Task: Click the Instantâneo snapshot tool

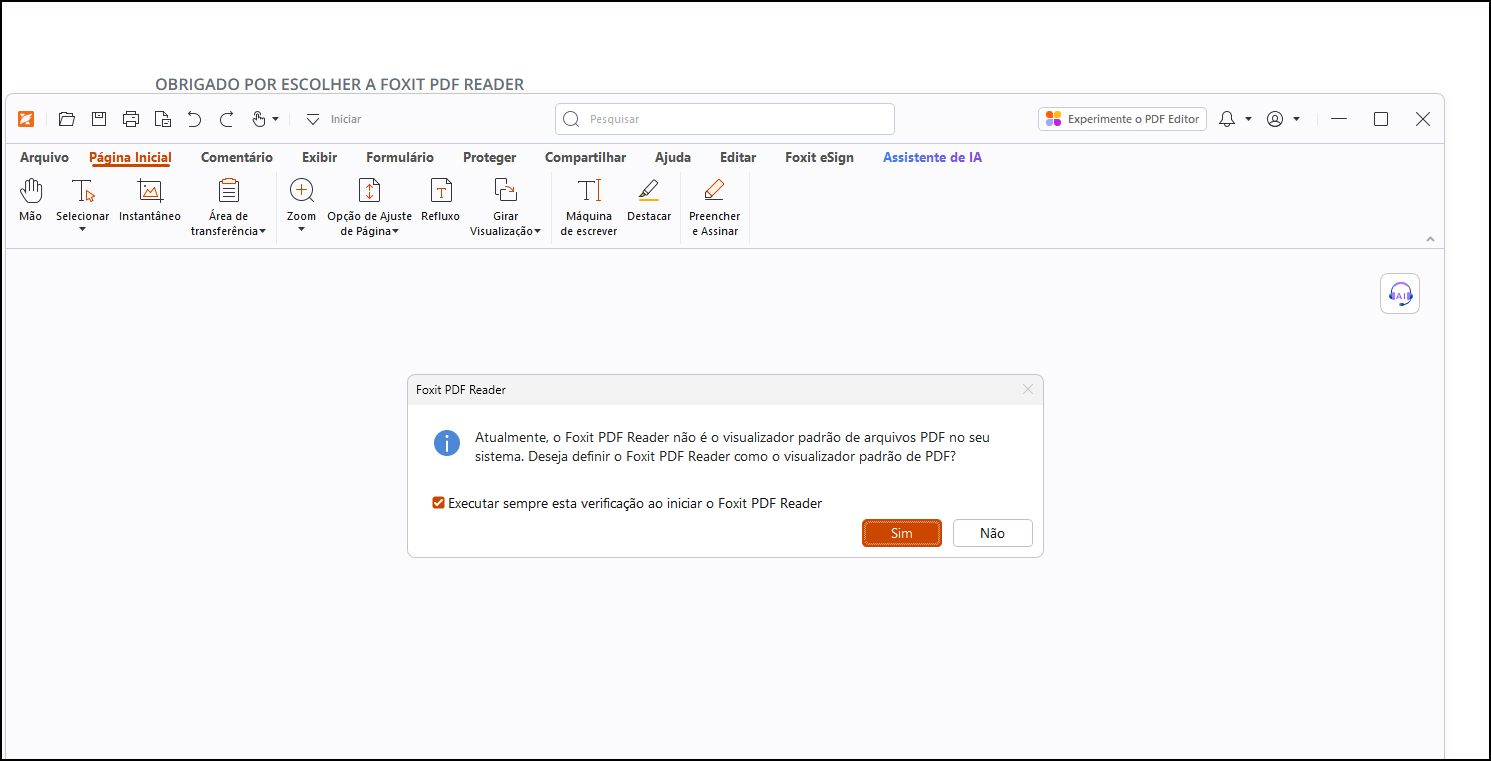Action: [x=150, y=200]
